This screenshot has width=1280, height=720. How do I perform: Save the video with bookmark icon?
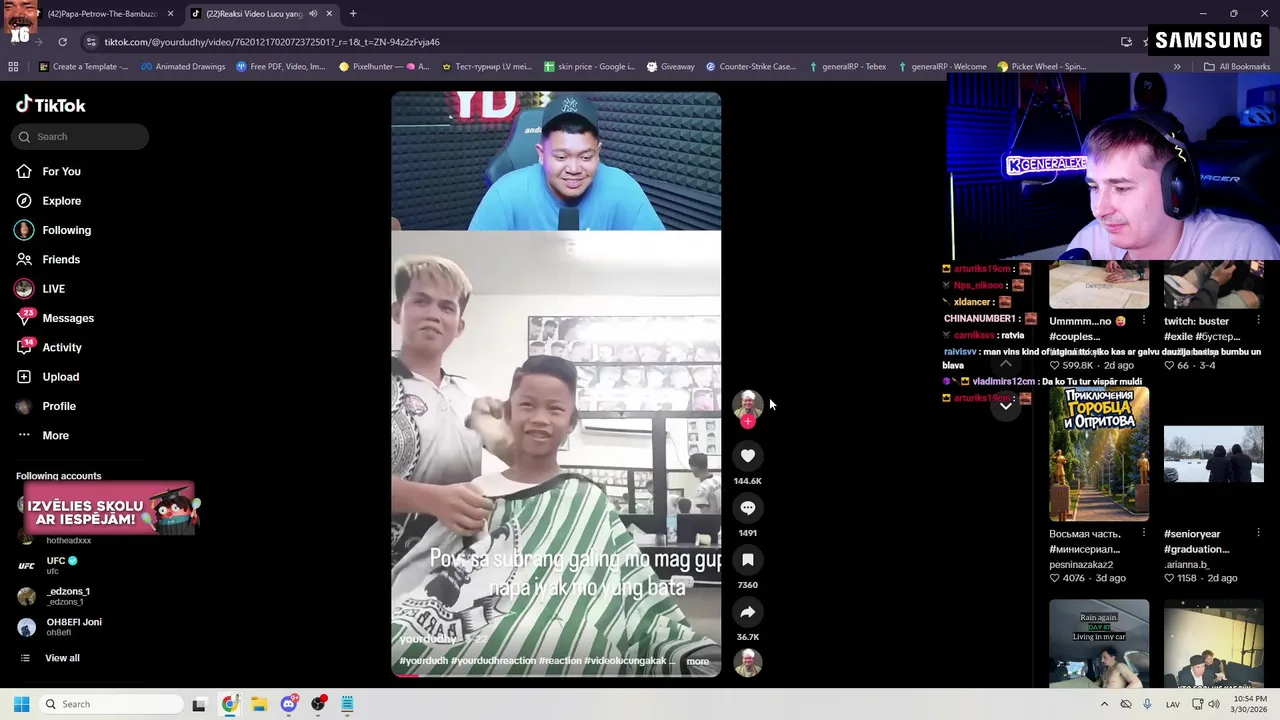click(x=748, y=560)
